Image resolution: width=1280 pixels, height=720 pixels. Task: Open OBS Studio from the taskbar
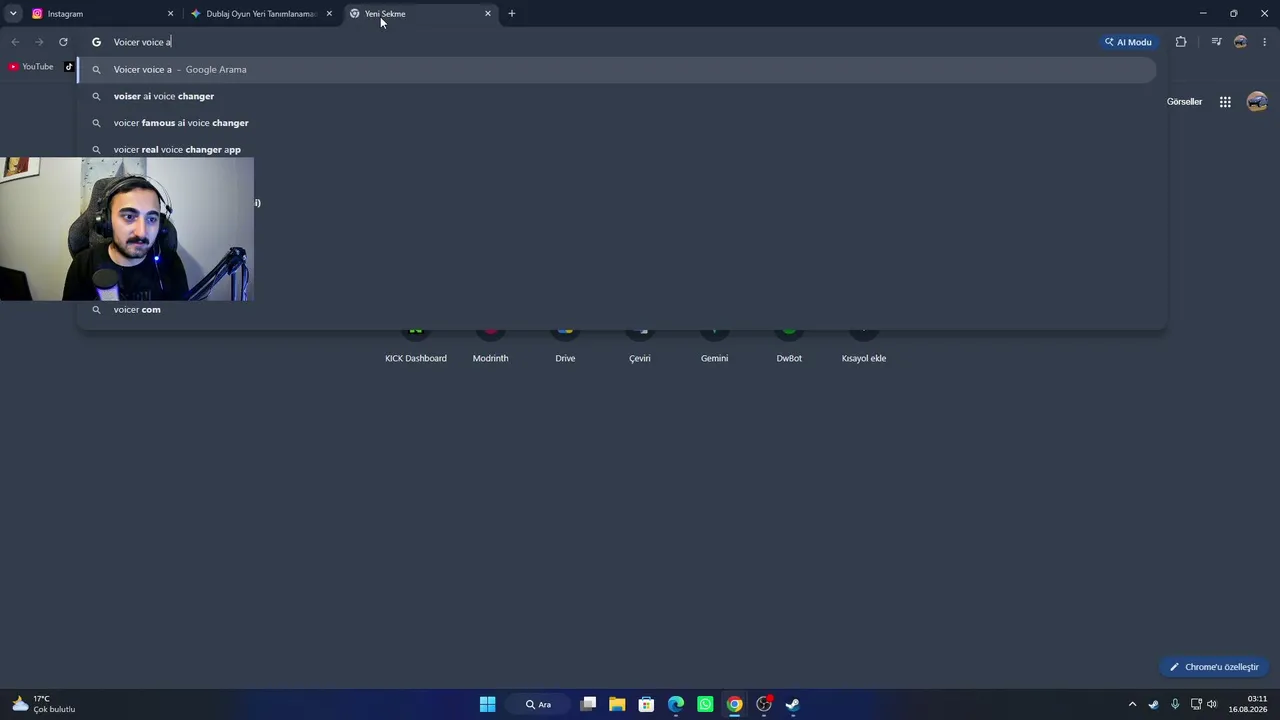click(x=764, y=704)
